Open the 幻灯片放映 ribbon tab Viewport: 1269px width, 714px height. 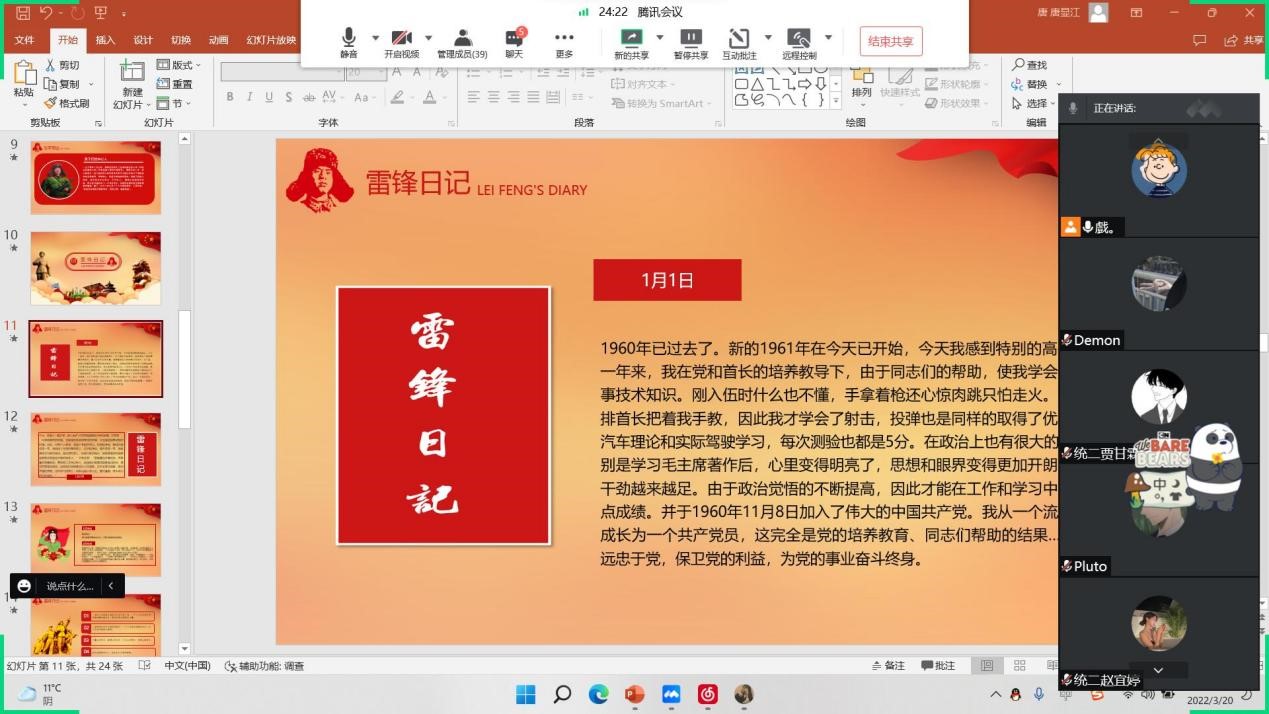pyautogui.click(x=271, y=40)
